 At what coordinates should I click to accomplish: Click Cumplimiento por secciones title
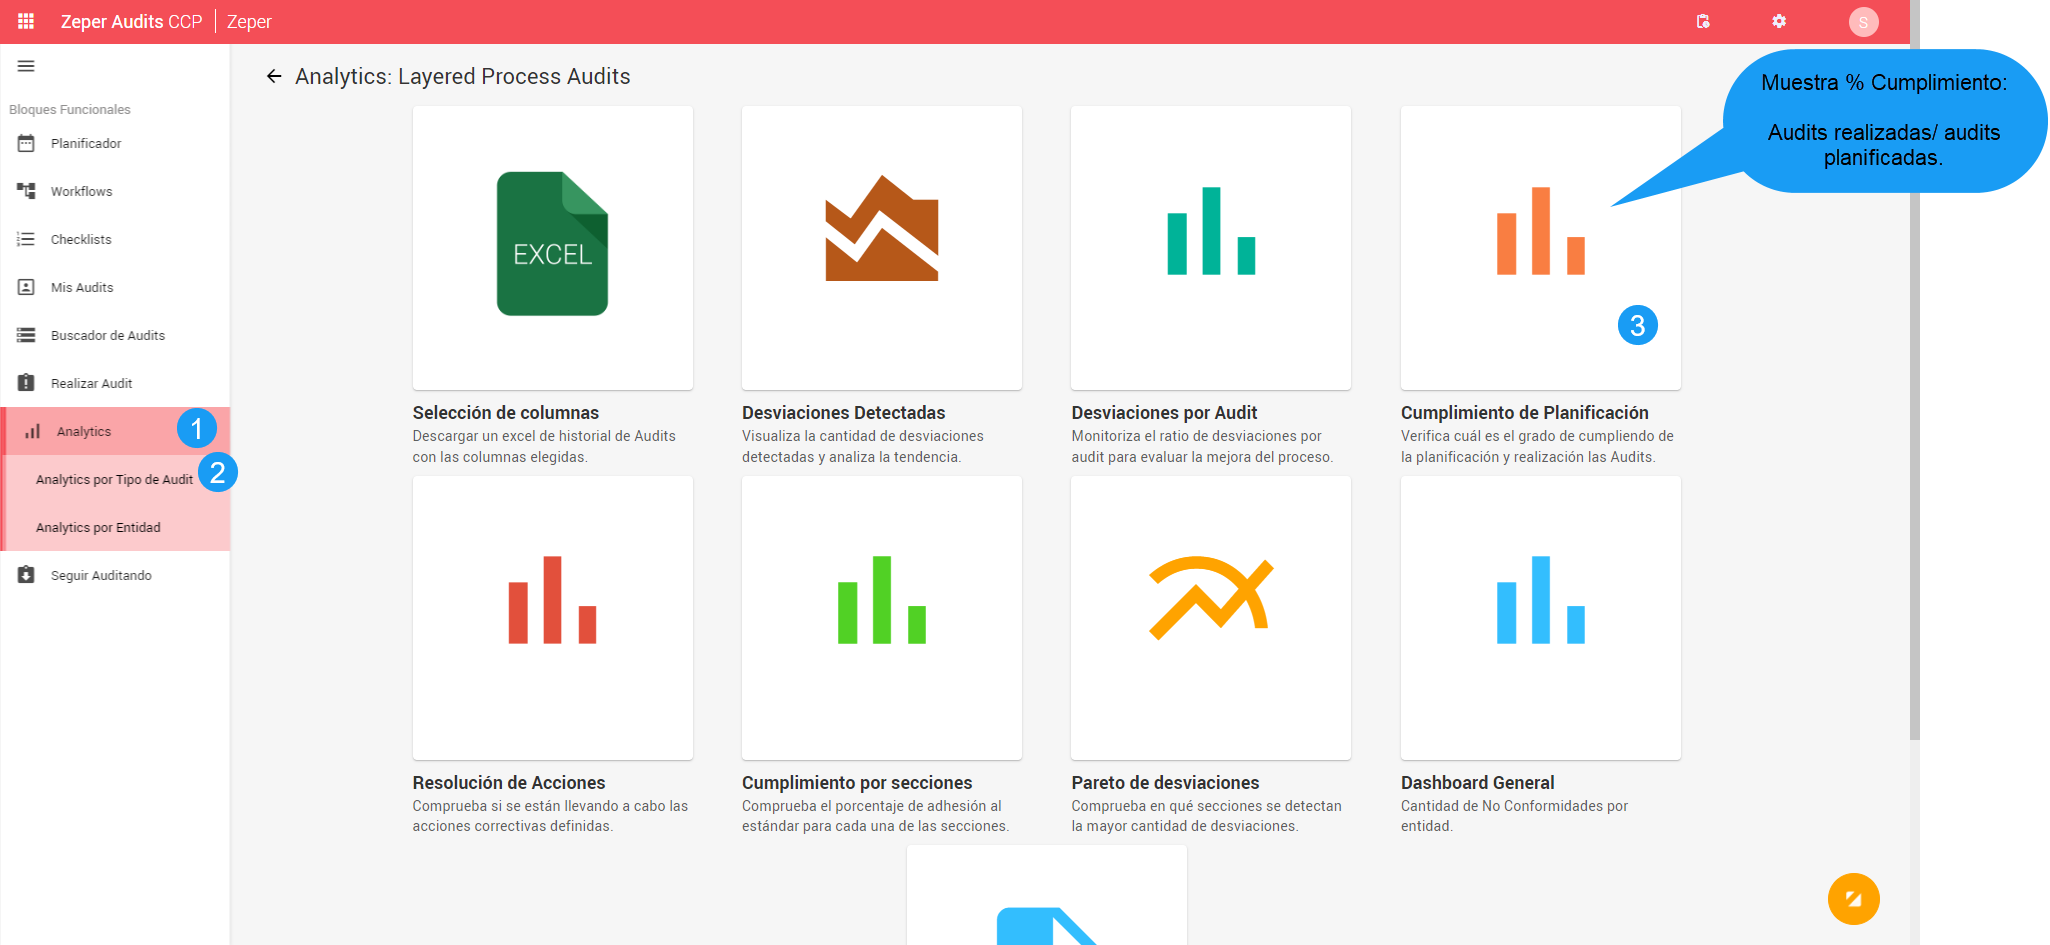pyautogui.click(x=857, y=782)
